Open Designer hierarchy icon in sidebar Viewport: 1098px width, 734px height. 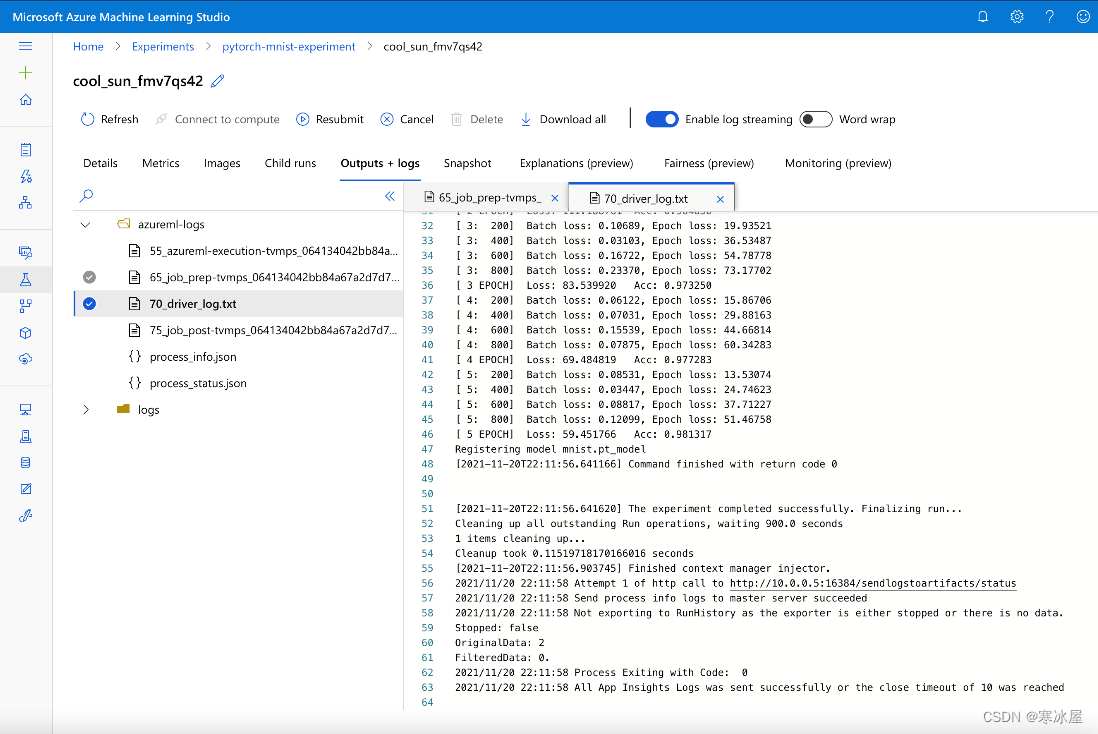[x=26, y=202]
